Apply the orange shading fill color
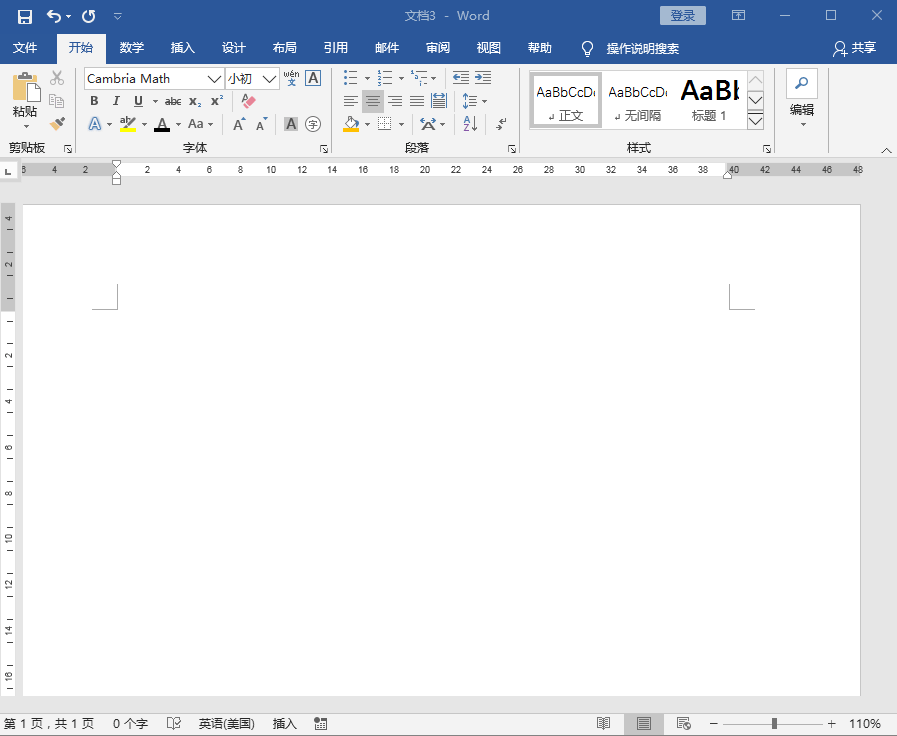This screenshot has height=736, width=897. pyautogui.click(x=351, y=124)
